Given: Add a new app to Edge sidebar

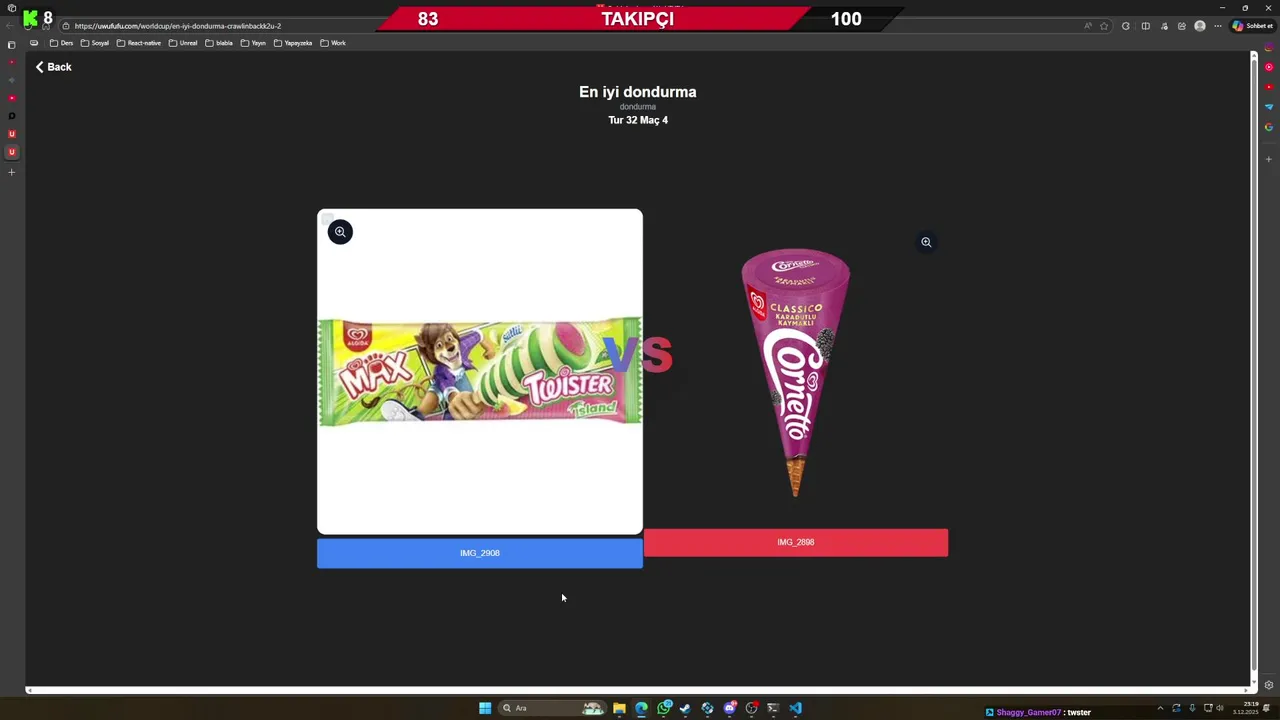Looking at the screenshot, I should click(1269, 159).
